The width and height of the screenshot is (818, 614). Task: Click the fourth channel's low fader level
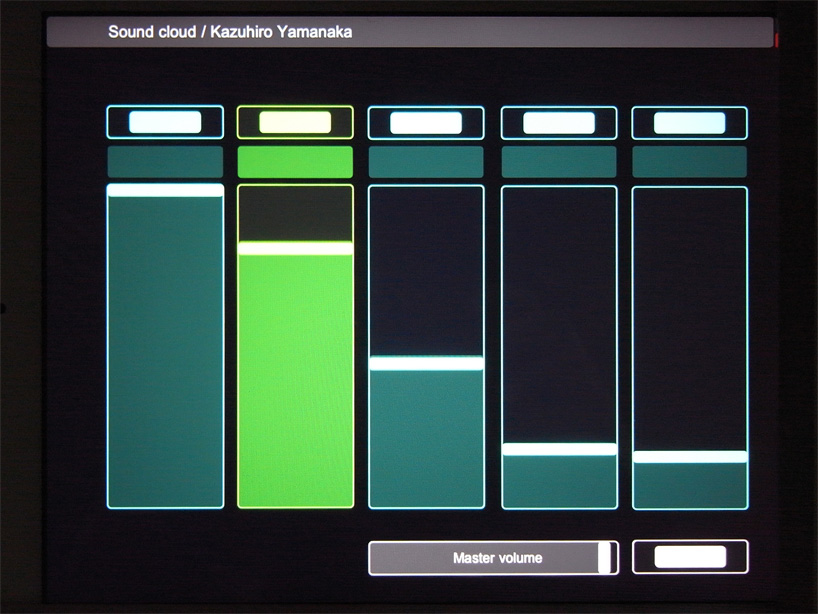click(559, 447)
